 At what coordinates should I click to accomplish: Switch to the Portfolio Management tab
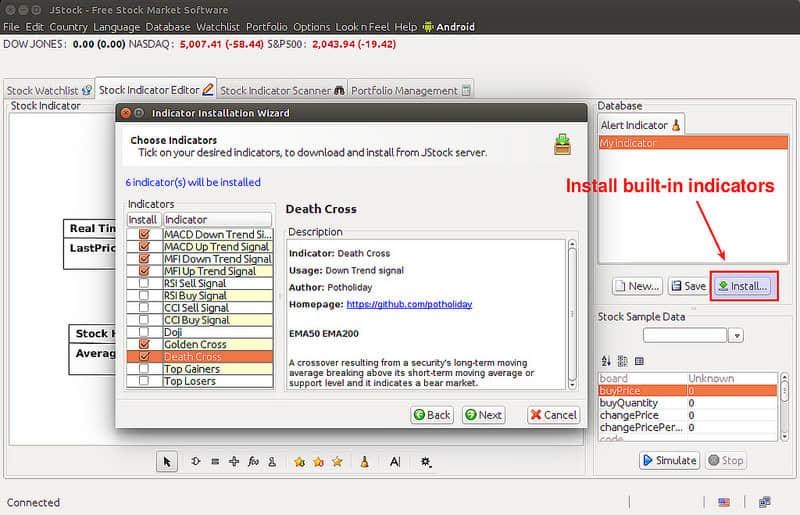410,90
